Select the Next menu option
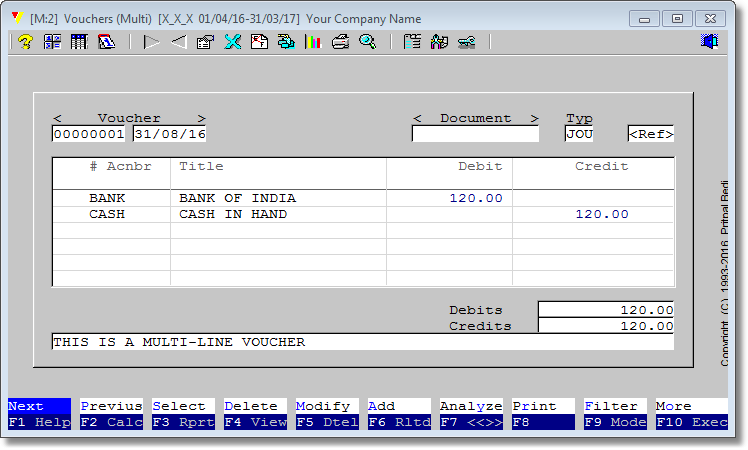The width and height of the screenshot is (748, 450). (39, 406)
